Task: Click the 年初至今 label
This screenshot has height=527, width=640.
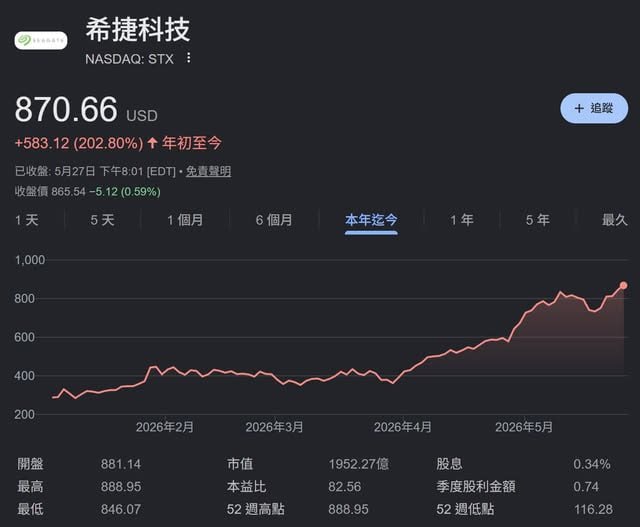Action: click(x=192, y=143)
